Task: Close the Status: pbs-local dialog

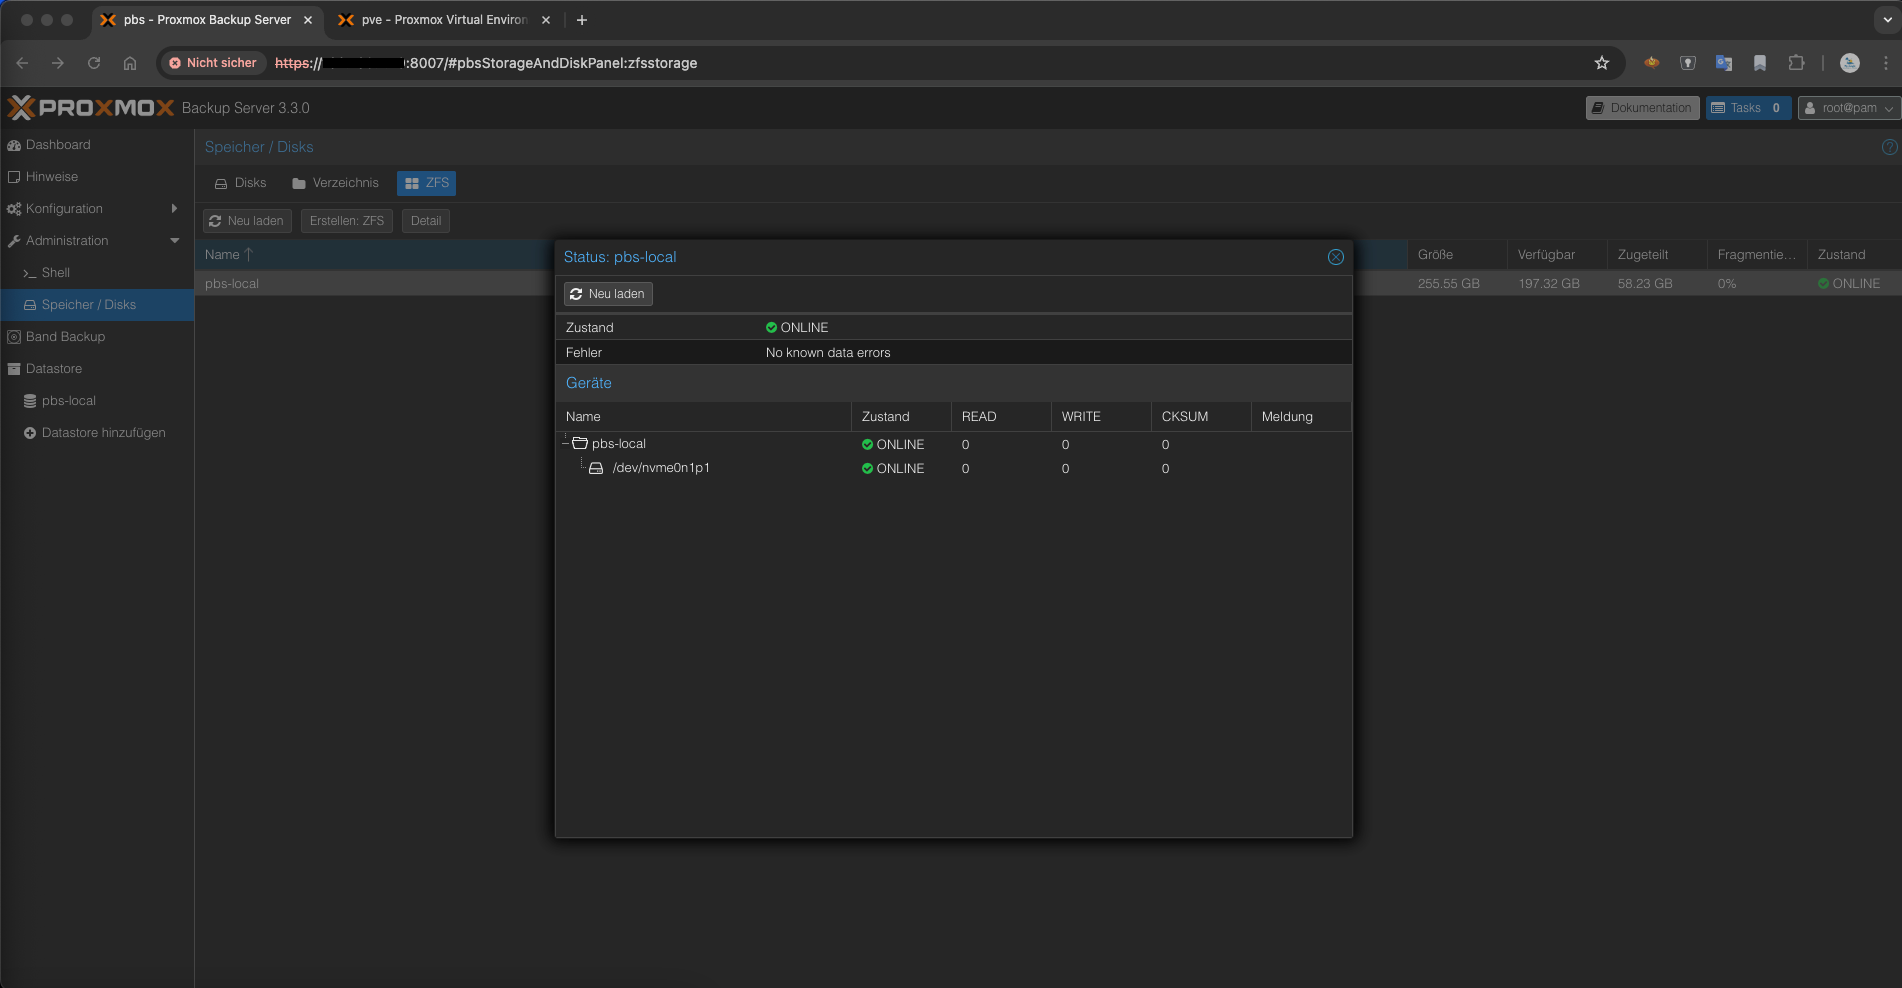Action: 1335,257
